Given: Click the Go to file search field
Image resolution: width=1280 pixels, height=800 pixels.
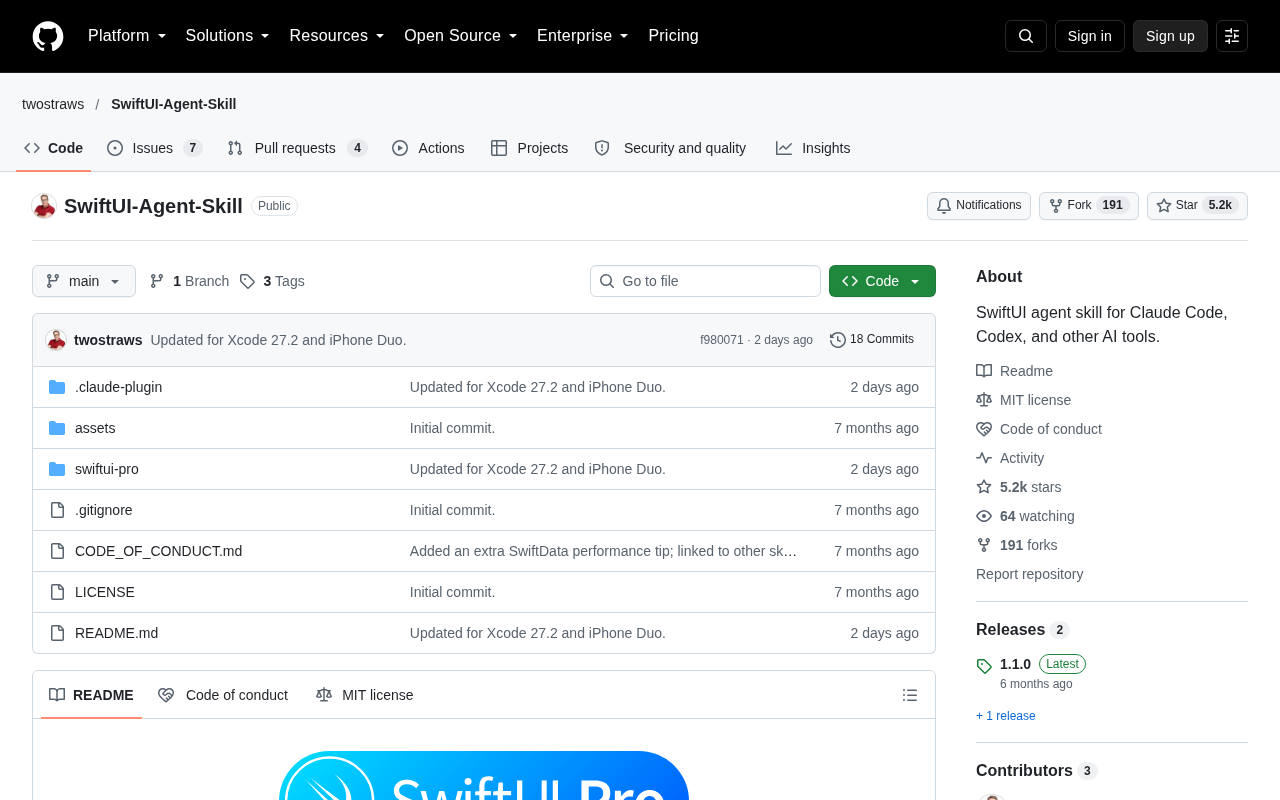Looking at the screenshot, I should pyautogui.click(x=705, y=281).
